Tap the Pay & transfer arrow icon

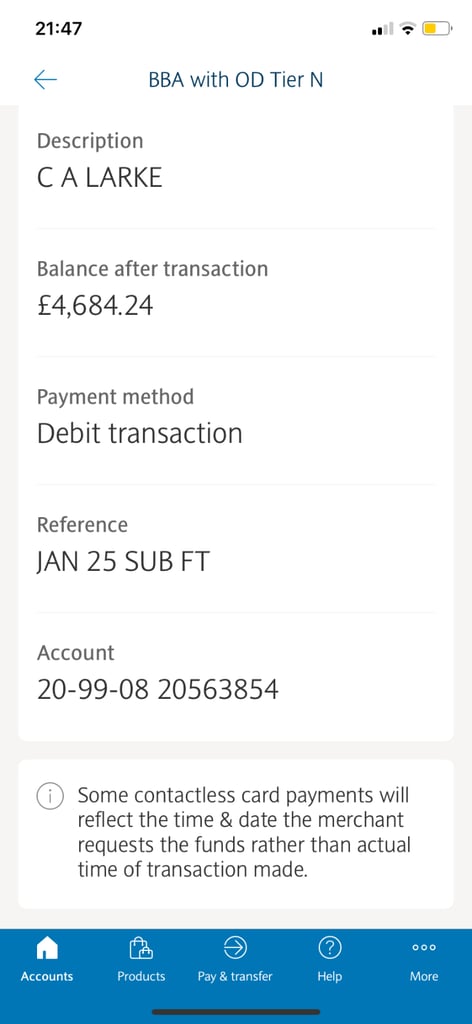pos(235,946)
